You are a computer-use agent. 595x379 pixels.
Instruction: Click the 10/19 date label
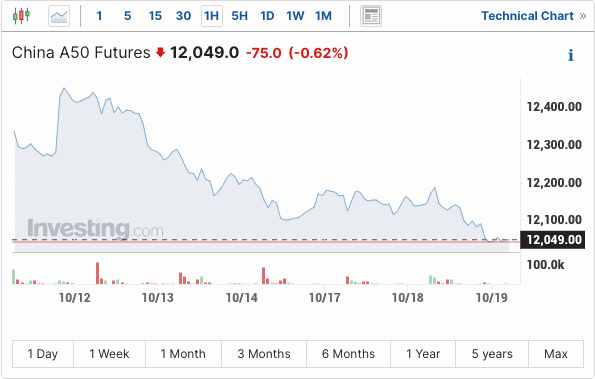492,298
